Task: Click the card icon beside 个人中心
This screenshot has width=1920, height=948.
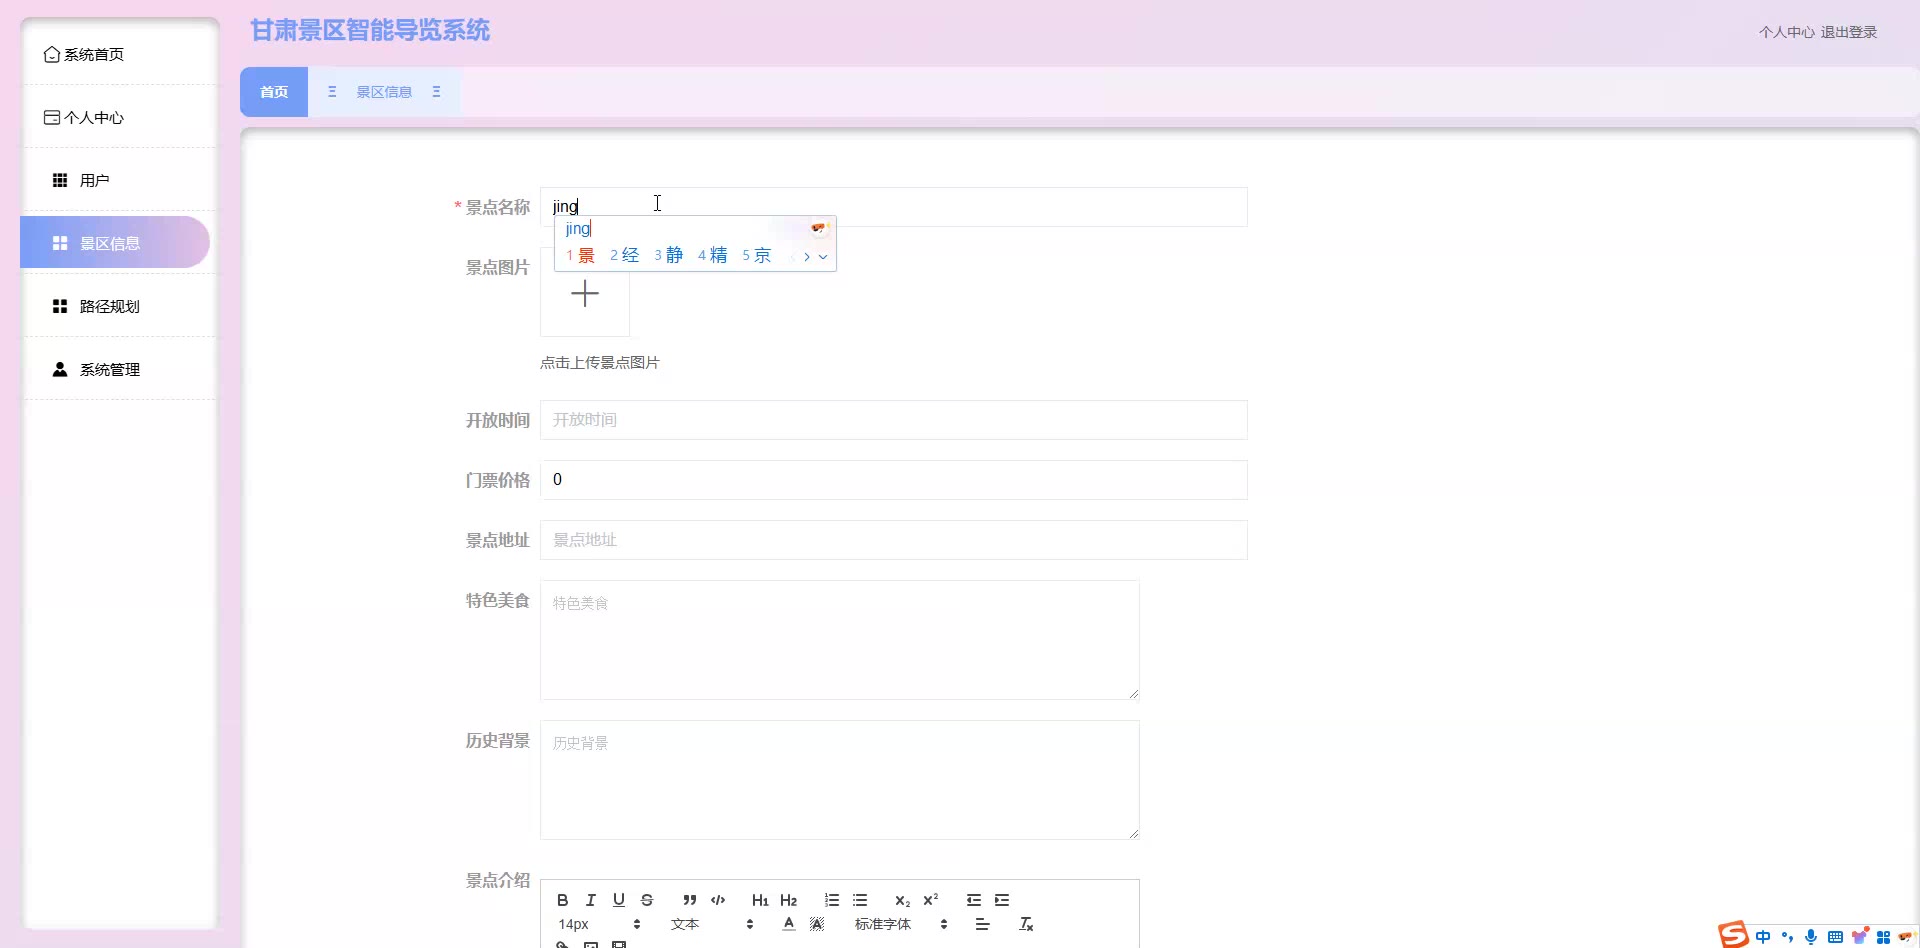Action: (x=52, y=117)
